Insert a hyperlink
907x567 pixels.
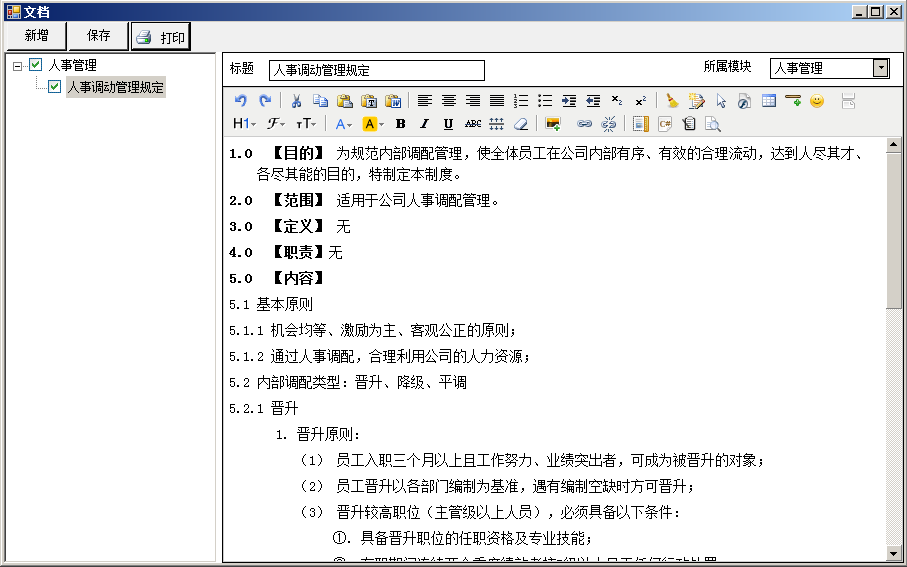click(x=584, y=124)
